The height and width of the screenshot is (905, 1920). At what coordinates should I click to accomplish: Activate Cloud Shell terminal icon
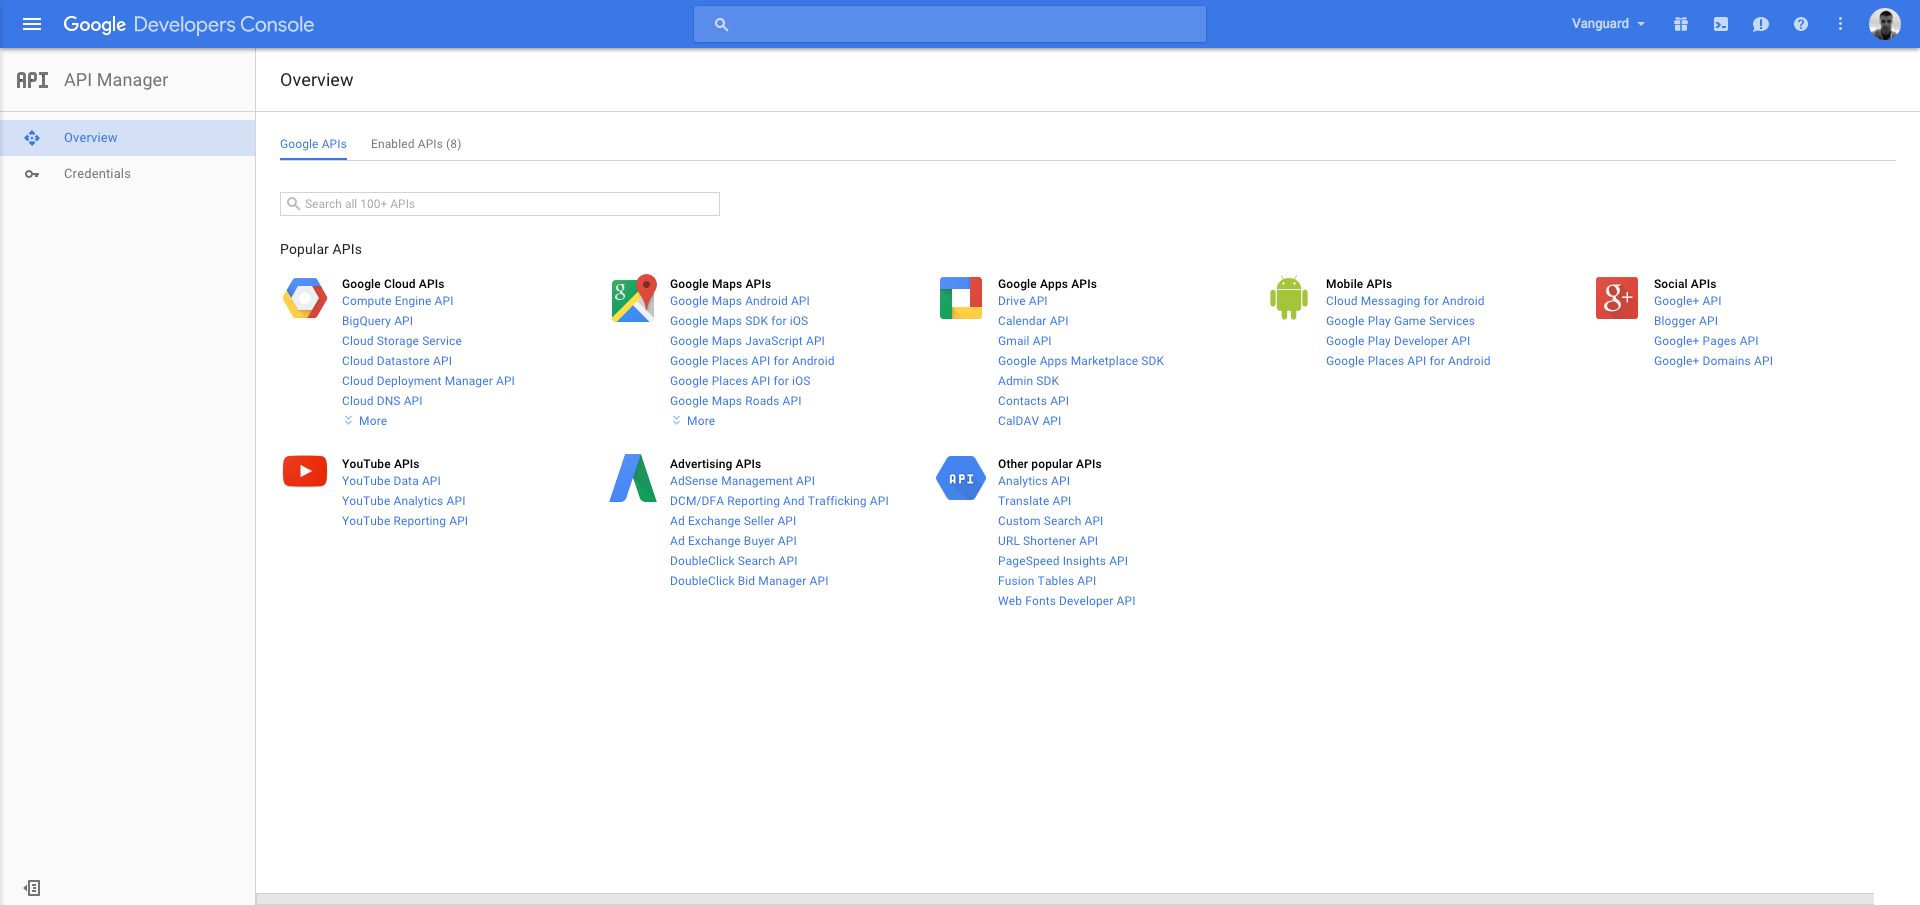click(x=1721, y=24)
